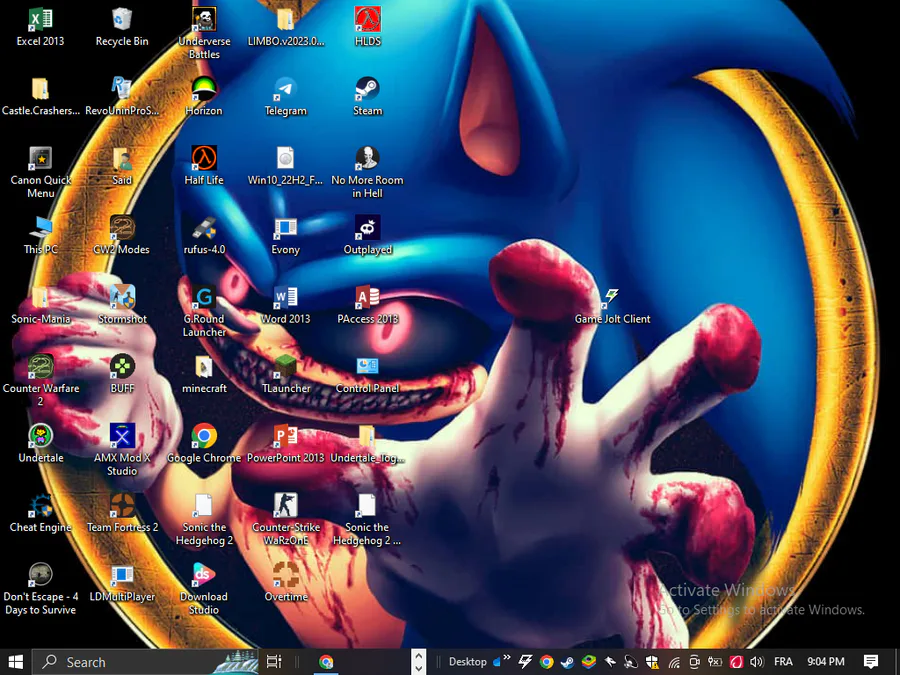Select the Overtime desktop icon
Image resolution: width=900 pixels, height=675 pixels.
[286, 583]
